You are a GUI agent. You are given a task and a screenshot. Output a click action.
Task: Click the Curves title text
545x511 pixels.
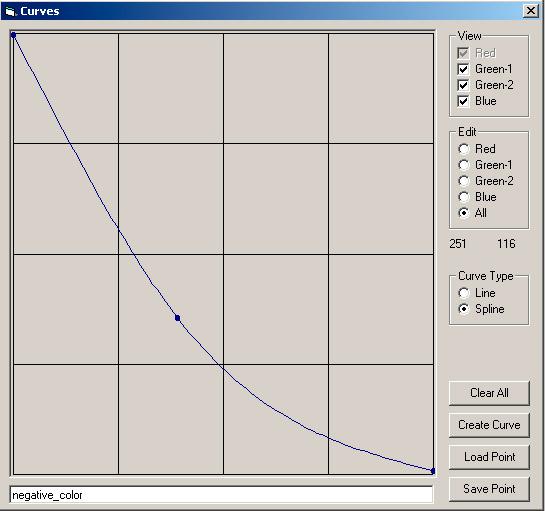[40, 11]
